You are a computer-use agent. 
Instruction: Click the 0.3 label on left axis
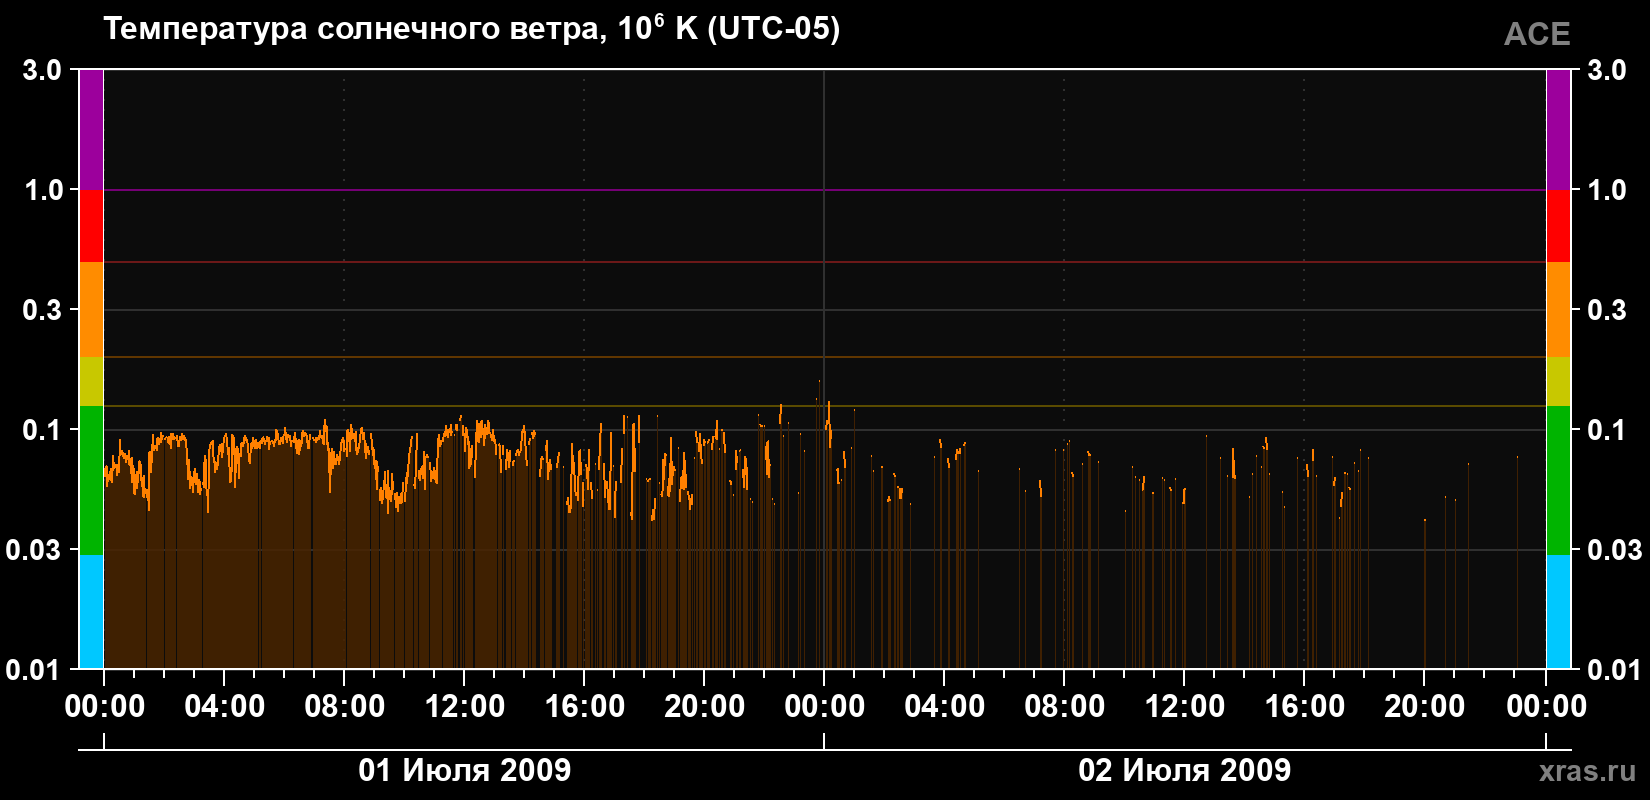[43, 310]
